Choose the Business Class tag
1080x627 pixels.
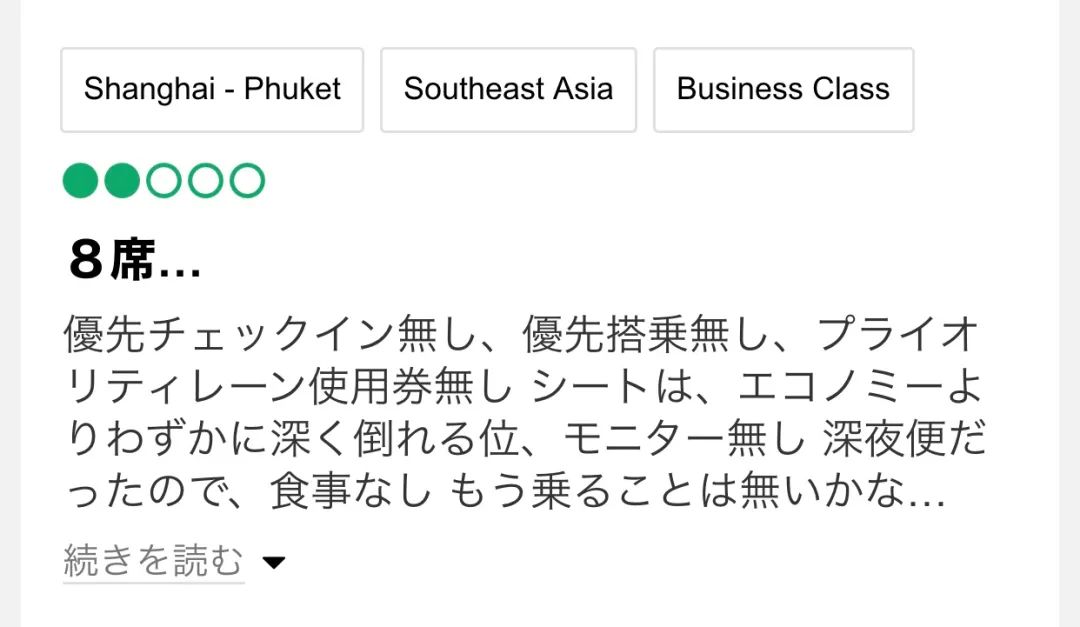pyautogui.click(x=783, y=89)
